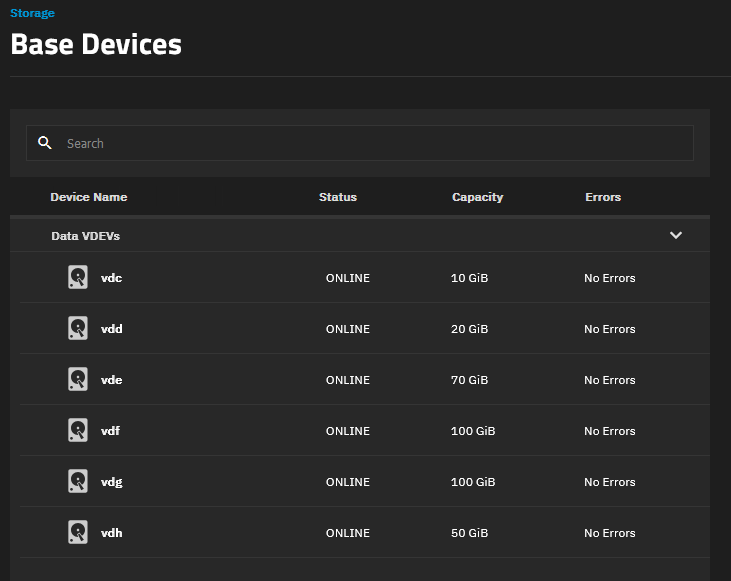
Task: Click ONLINE status of vdg
Action: point(348,482)
